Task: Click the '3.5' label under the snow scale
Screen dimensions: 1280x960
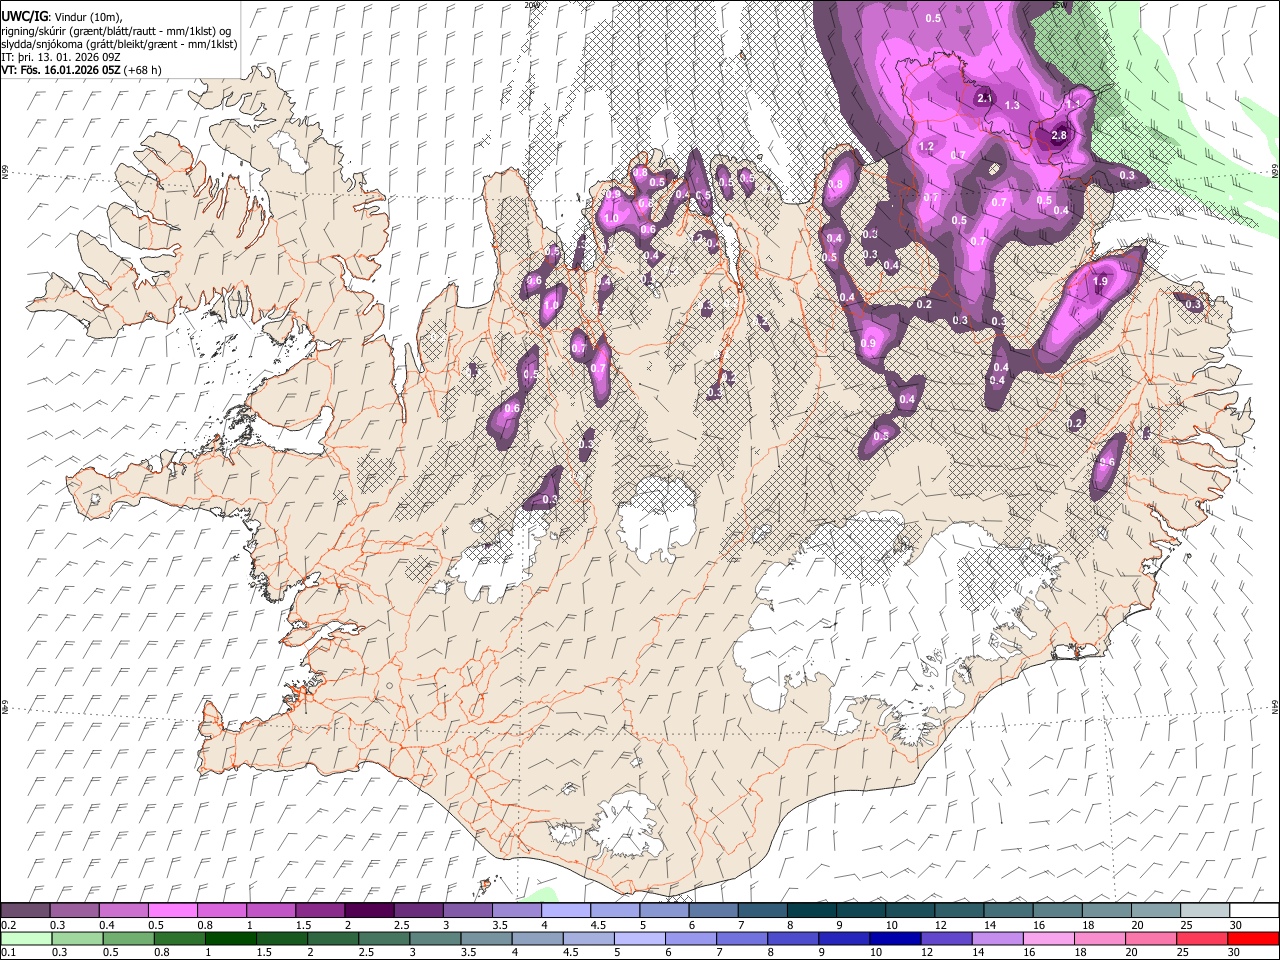Action: pyautogui.click(x=500, y=925)
